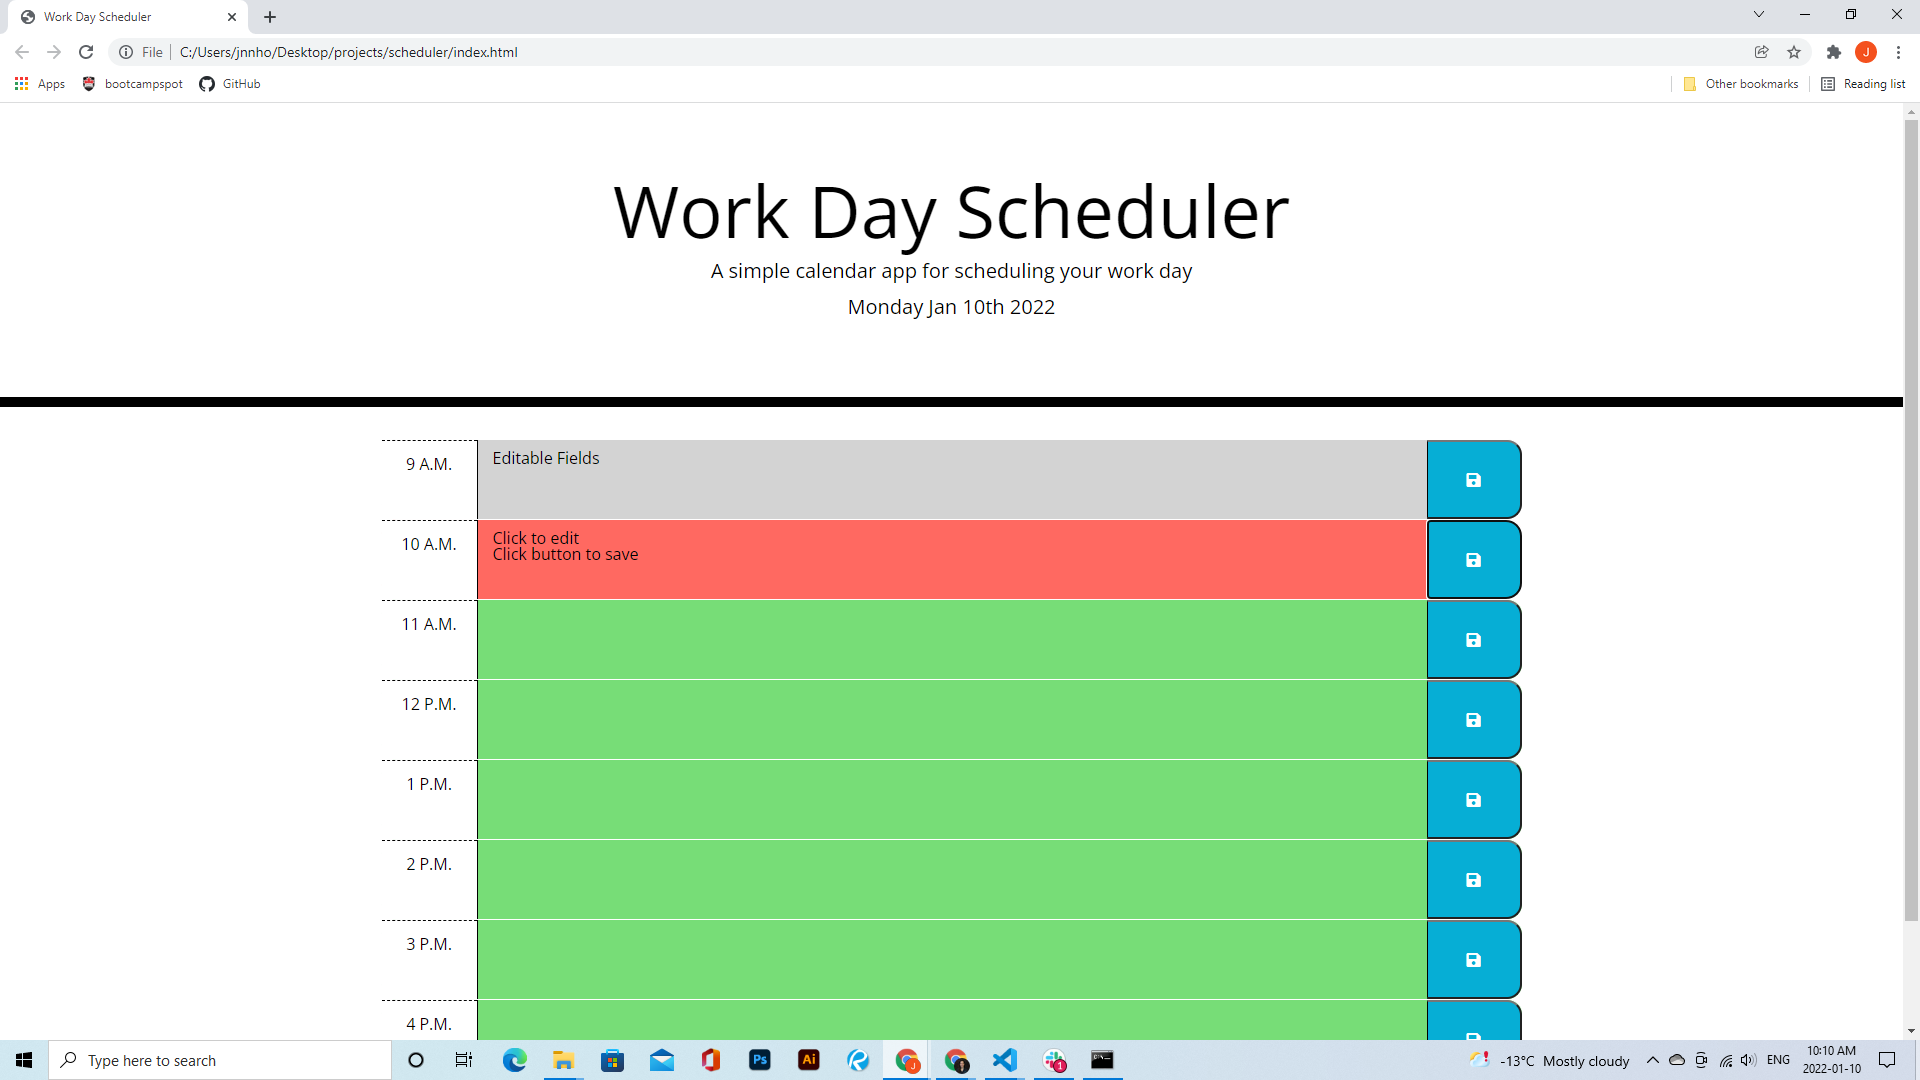Close the Work Day Scheduler tab

[x=232, y=17]
